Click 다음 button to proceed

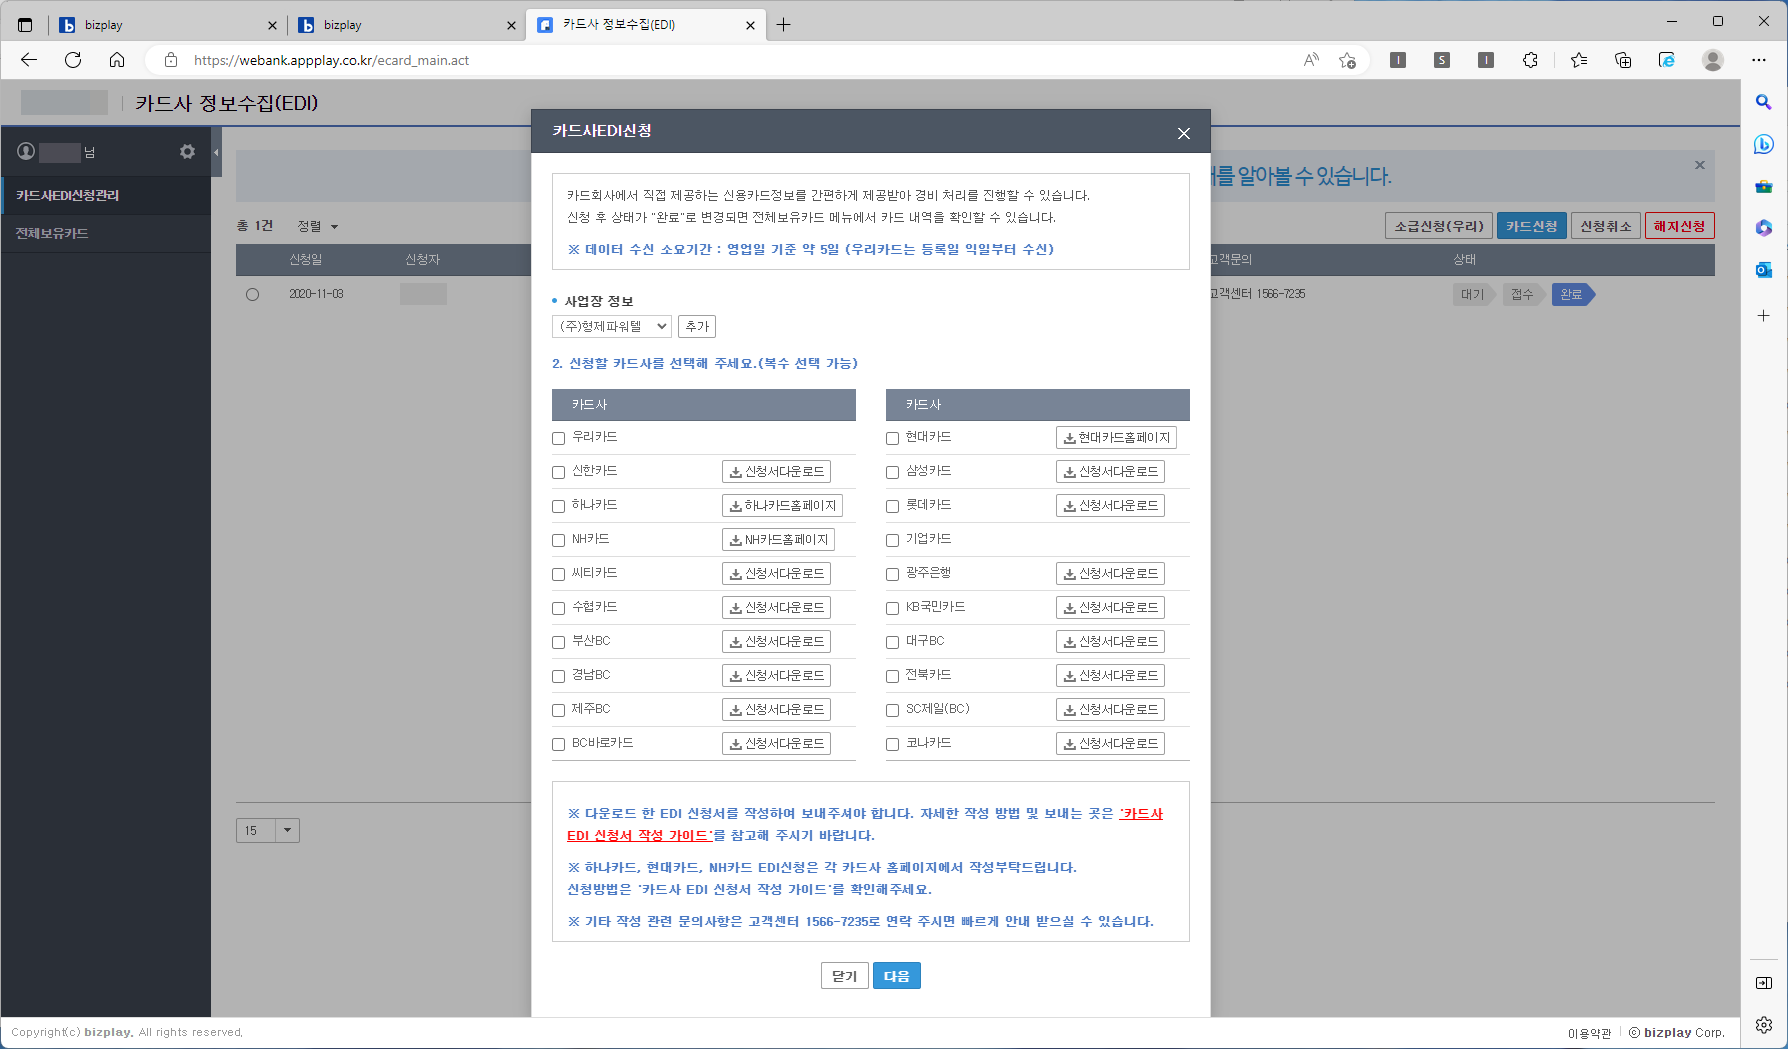tap(897, 976)
